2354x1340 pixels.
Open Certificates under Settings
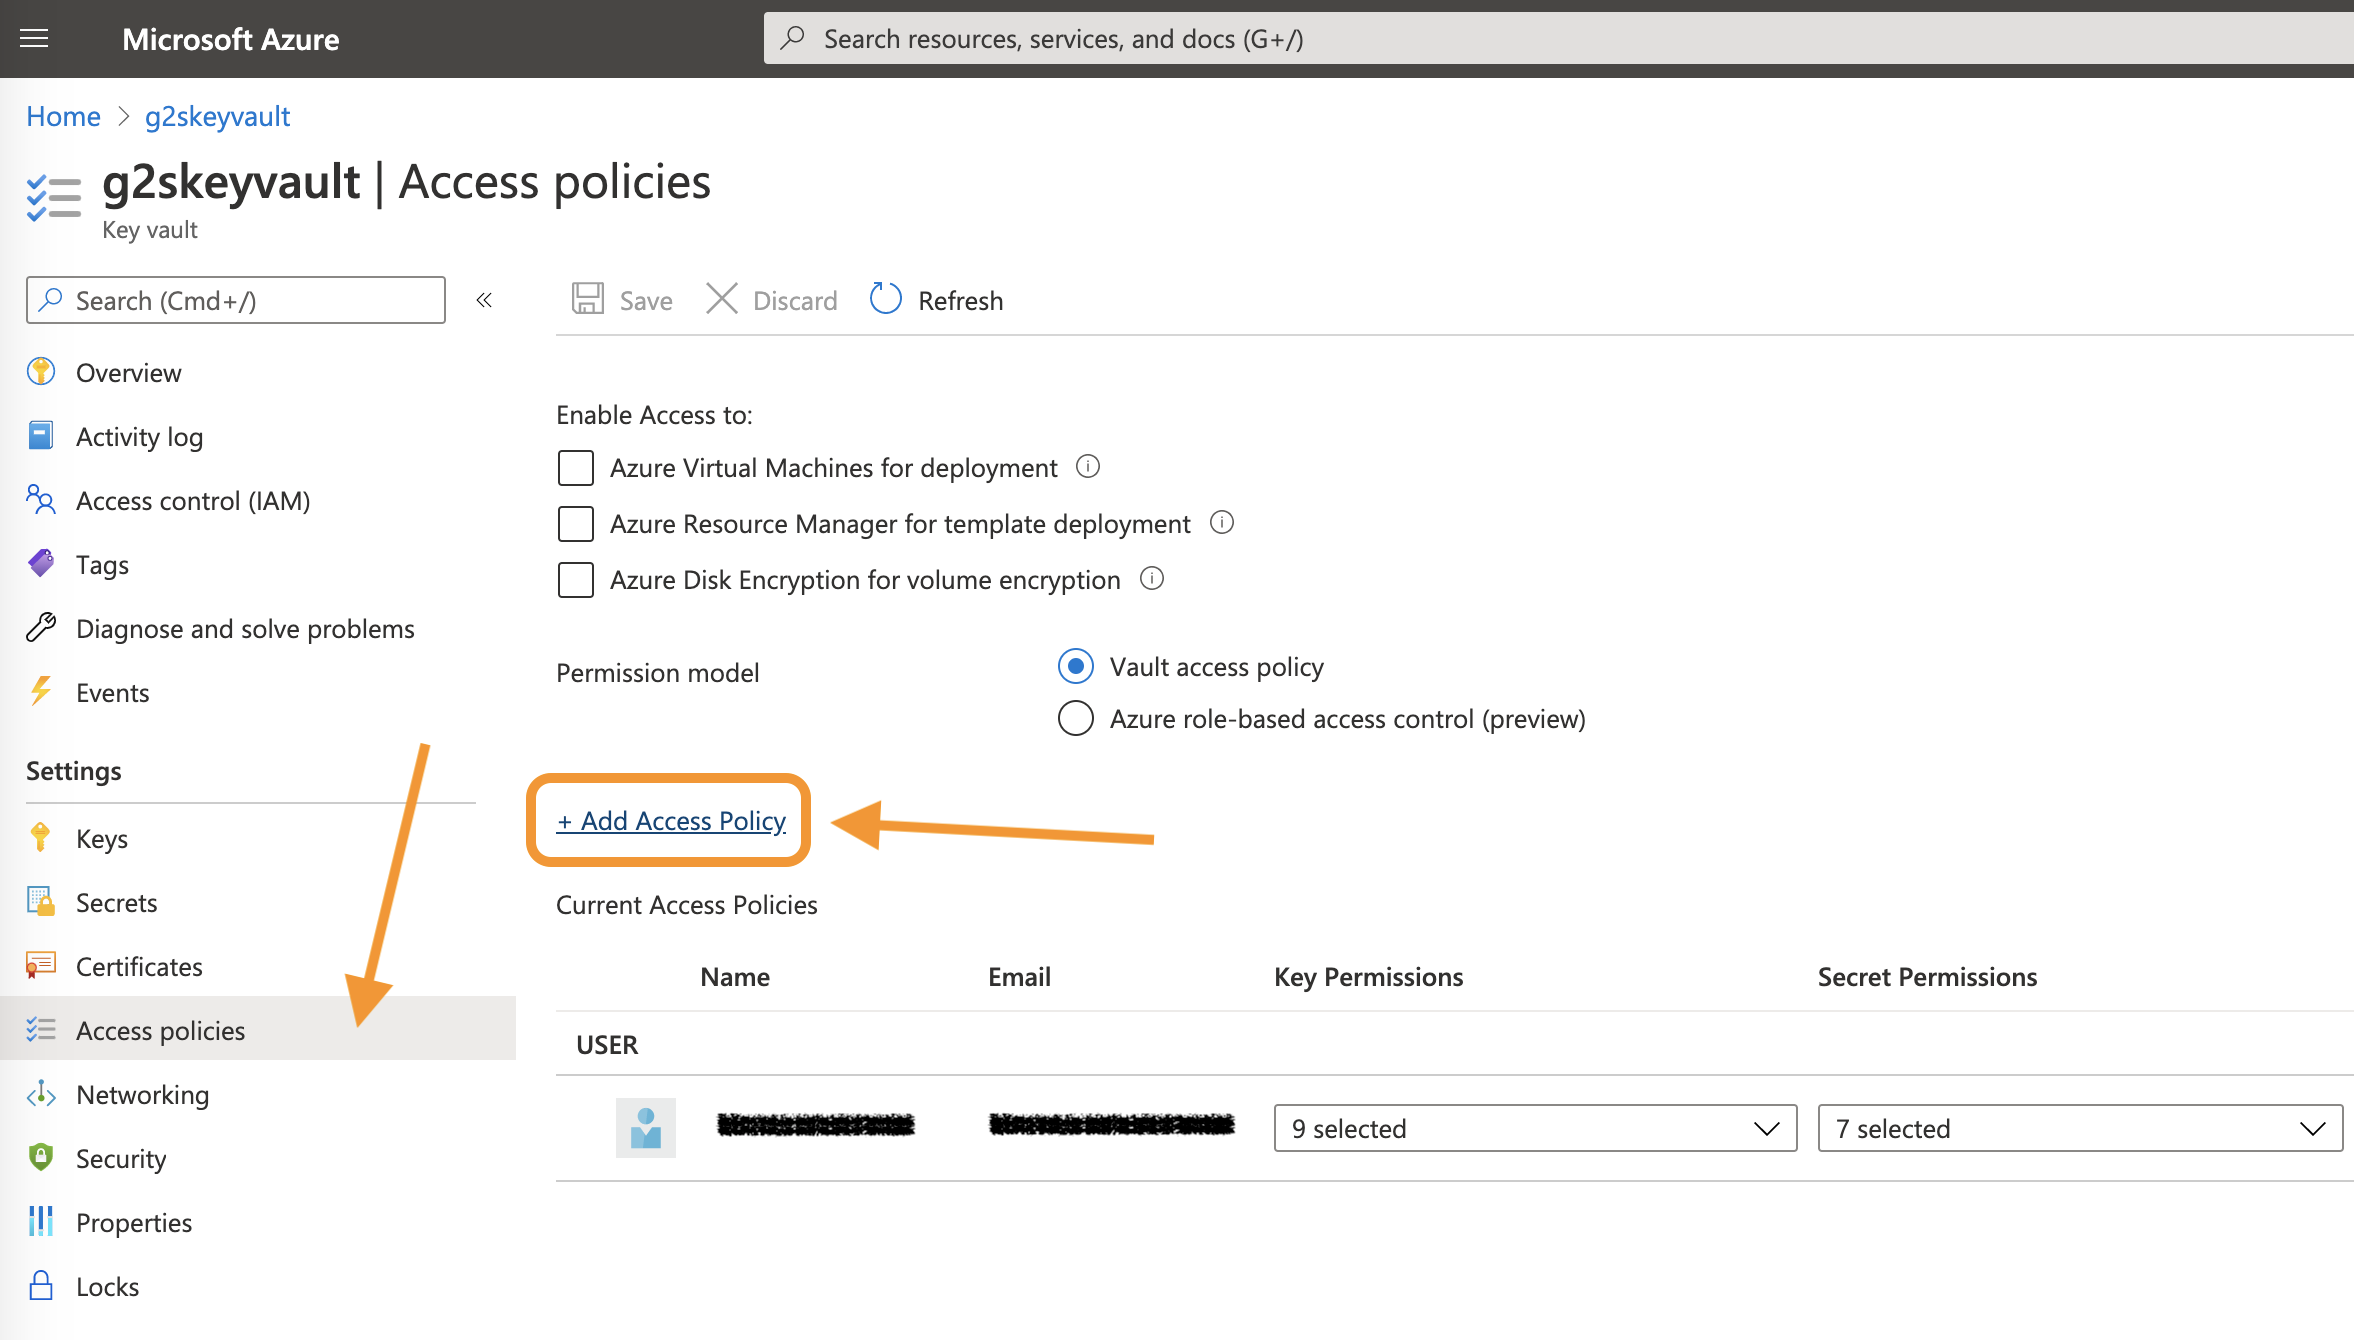click(139, 967)
